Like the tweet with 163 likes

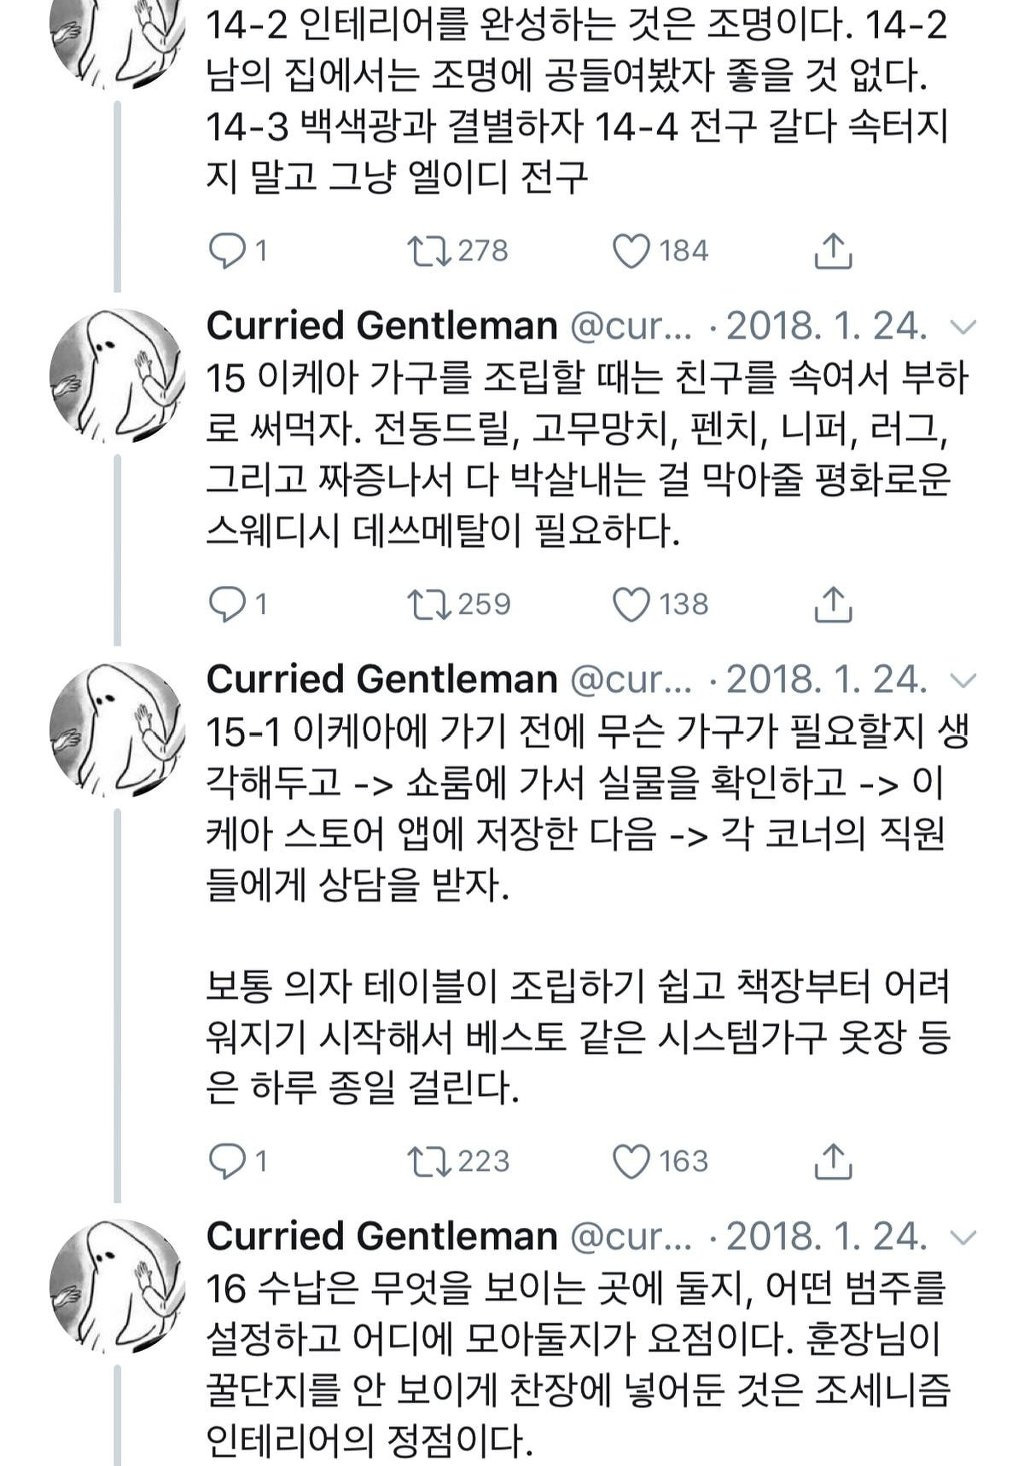click(631, 1161)
